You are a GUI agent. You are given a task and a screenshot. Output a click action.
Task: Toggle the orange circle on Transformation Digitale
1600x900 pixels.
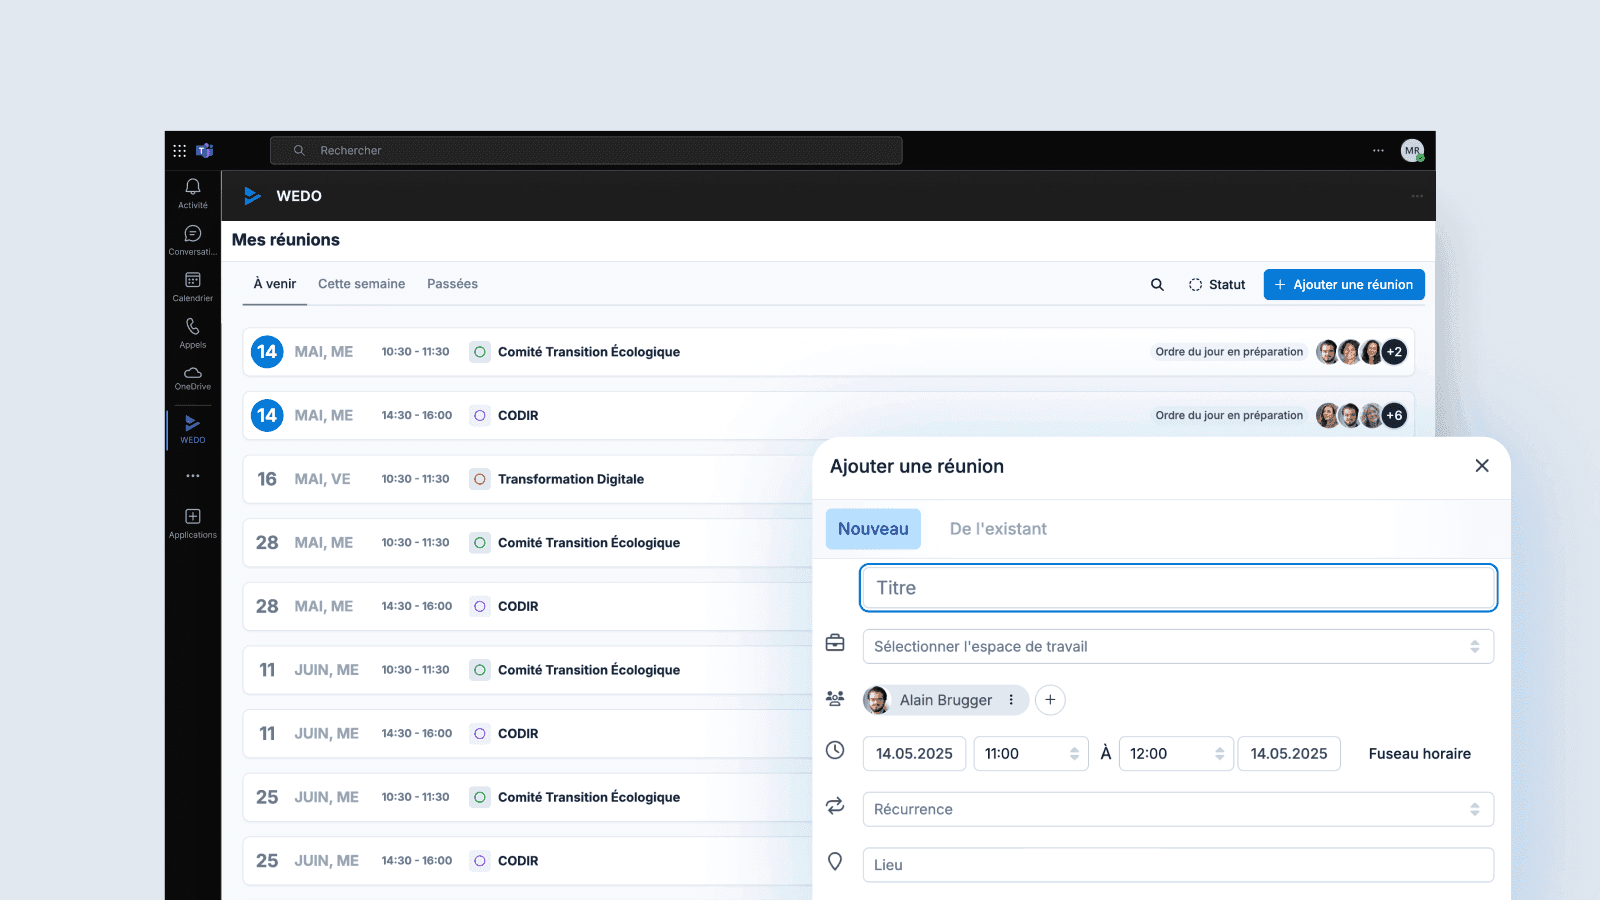[x=478, y=479]
